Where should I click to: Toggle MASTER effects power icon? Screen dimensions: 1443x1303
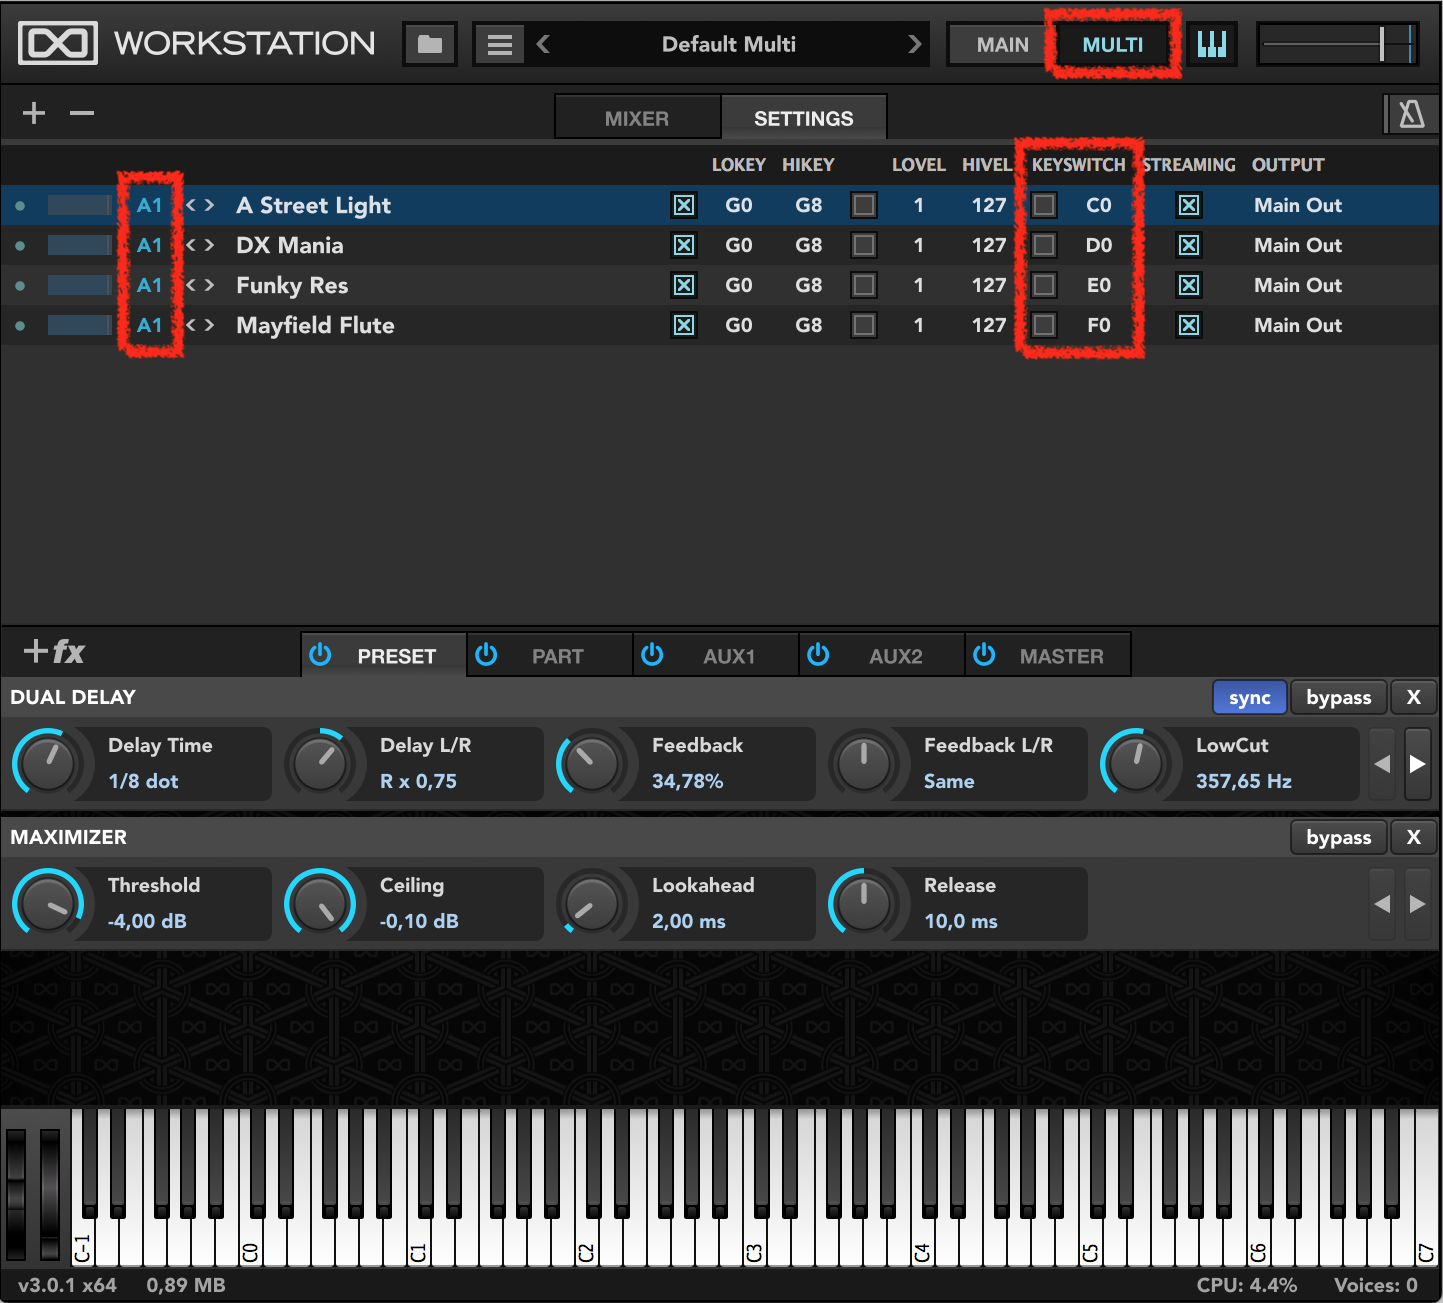point(984,654)
